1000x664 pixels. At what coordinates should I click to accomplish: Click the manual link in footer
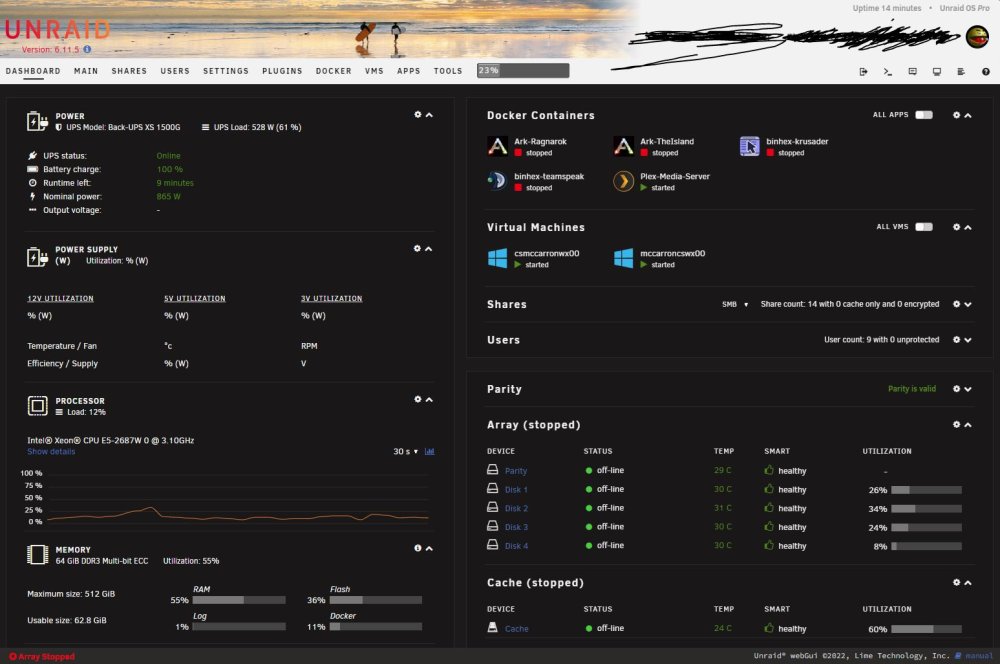click(979, 656)
